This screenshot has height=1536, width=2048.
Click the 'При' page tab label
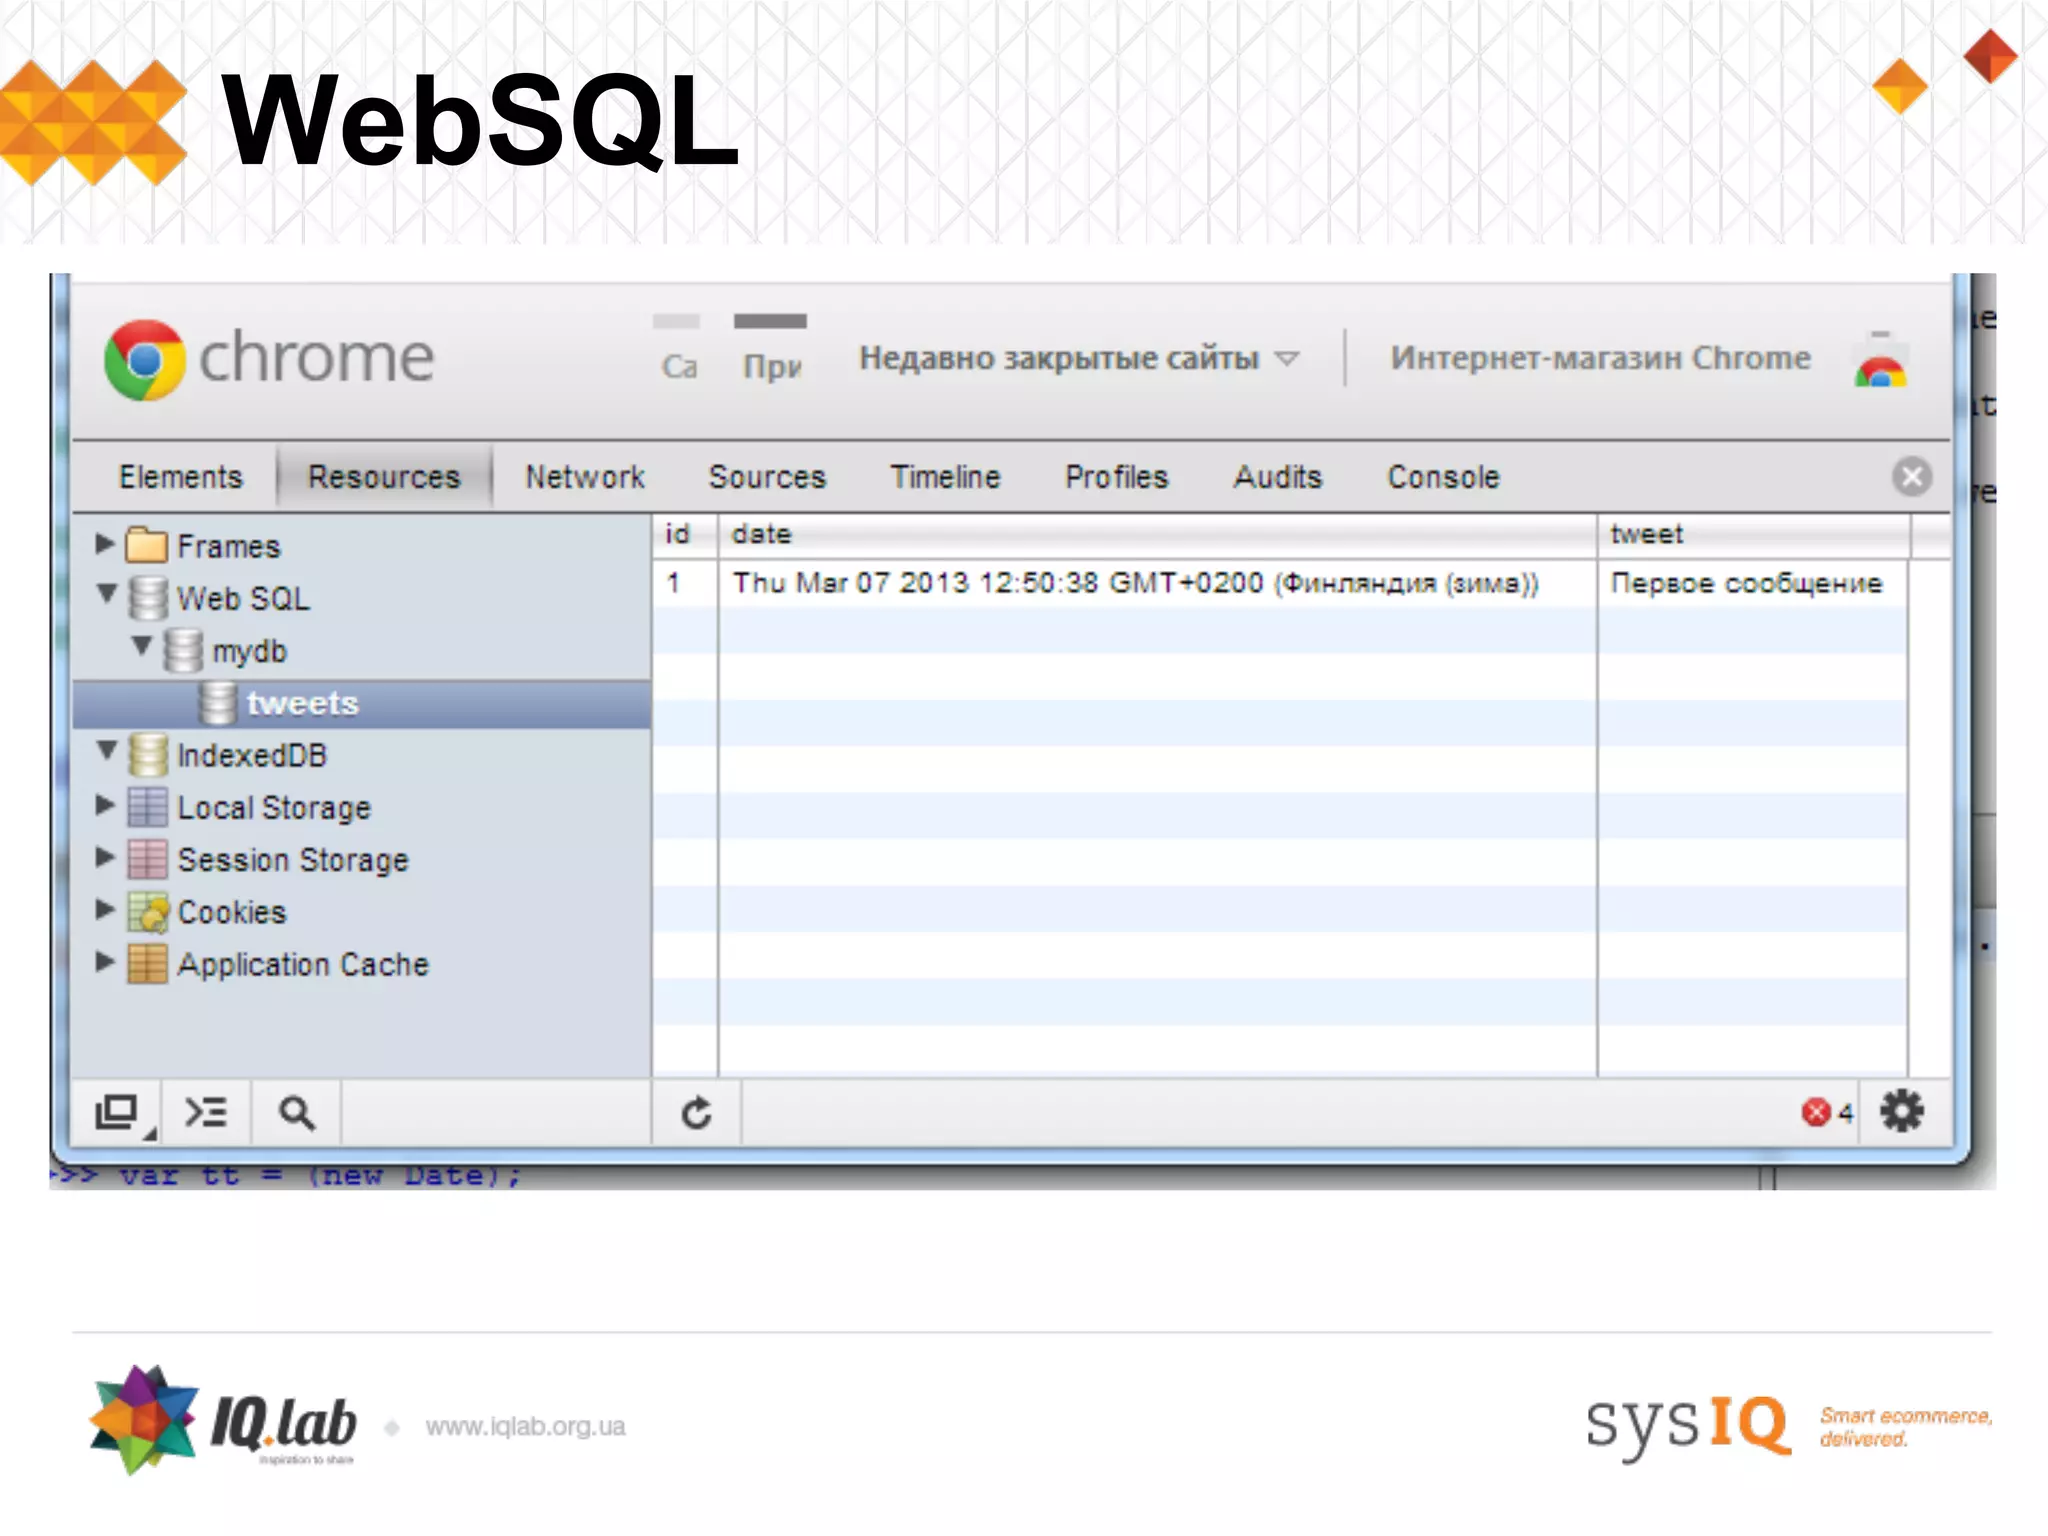772,366
